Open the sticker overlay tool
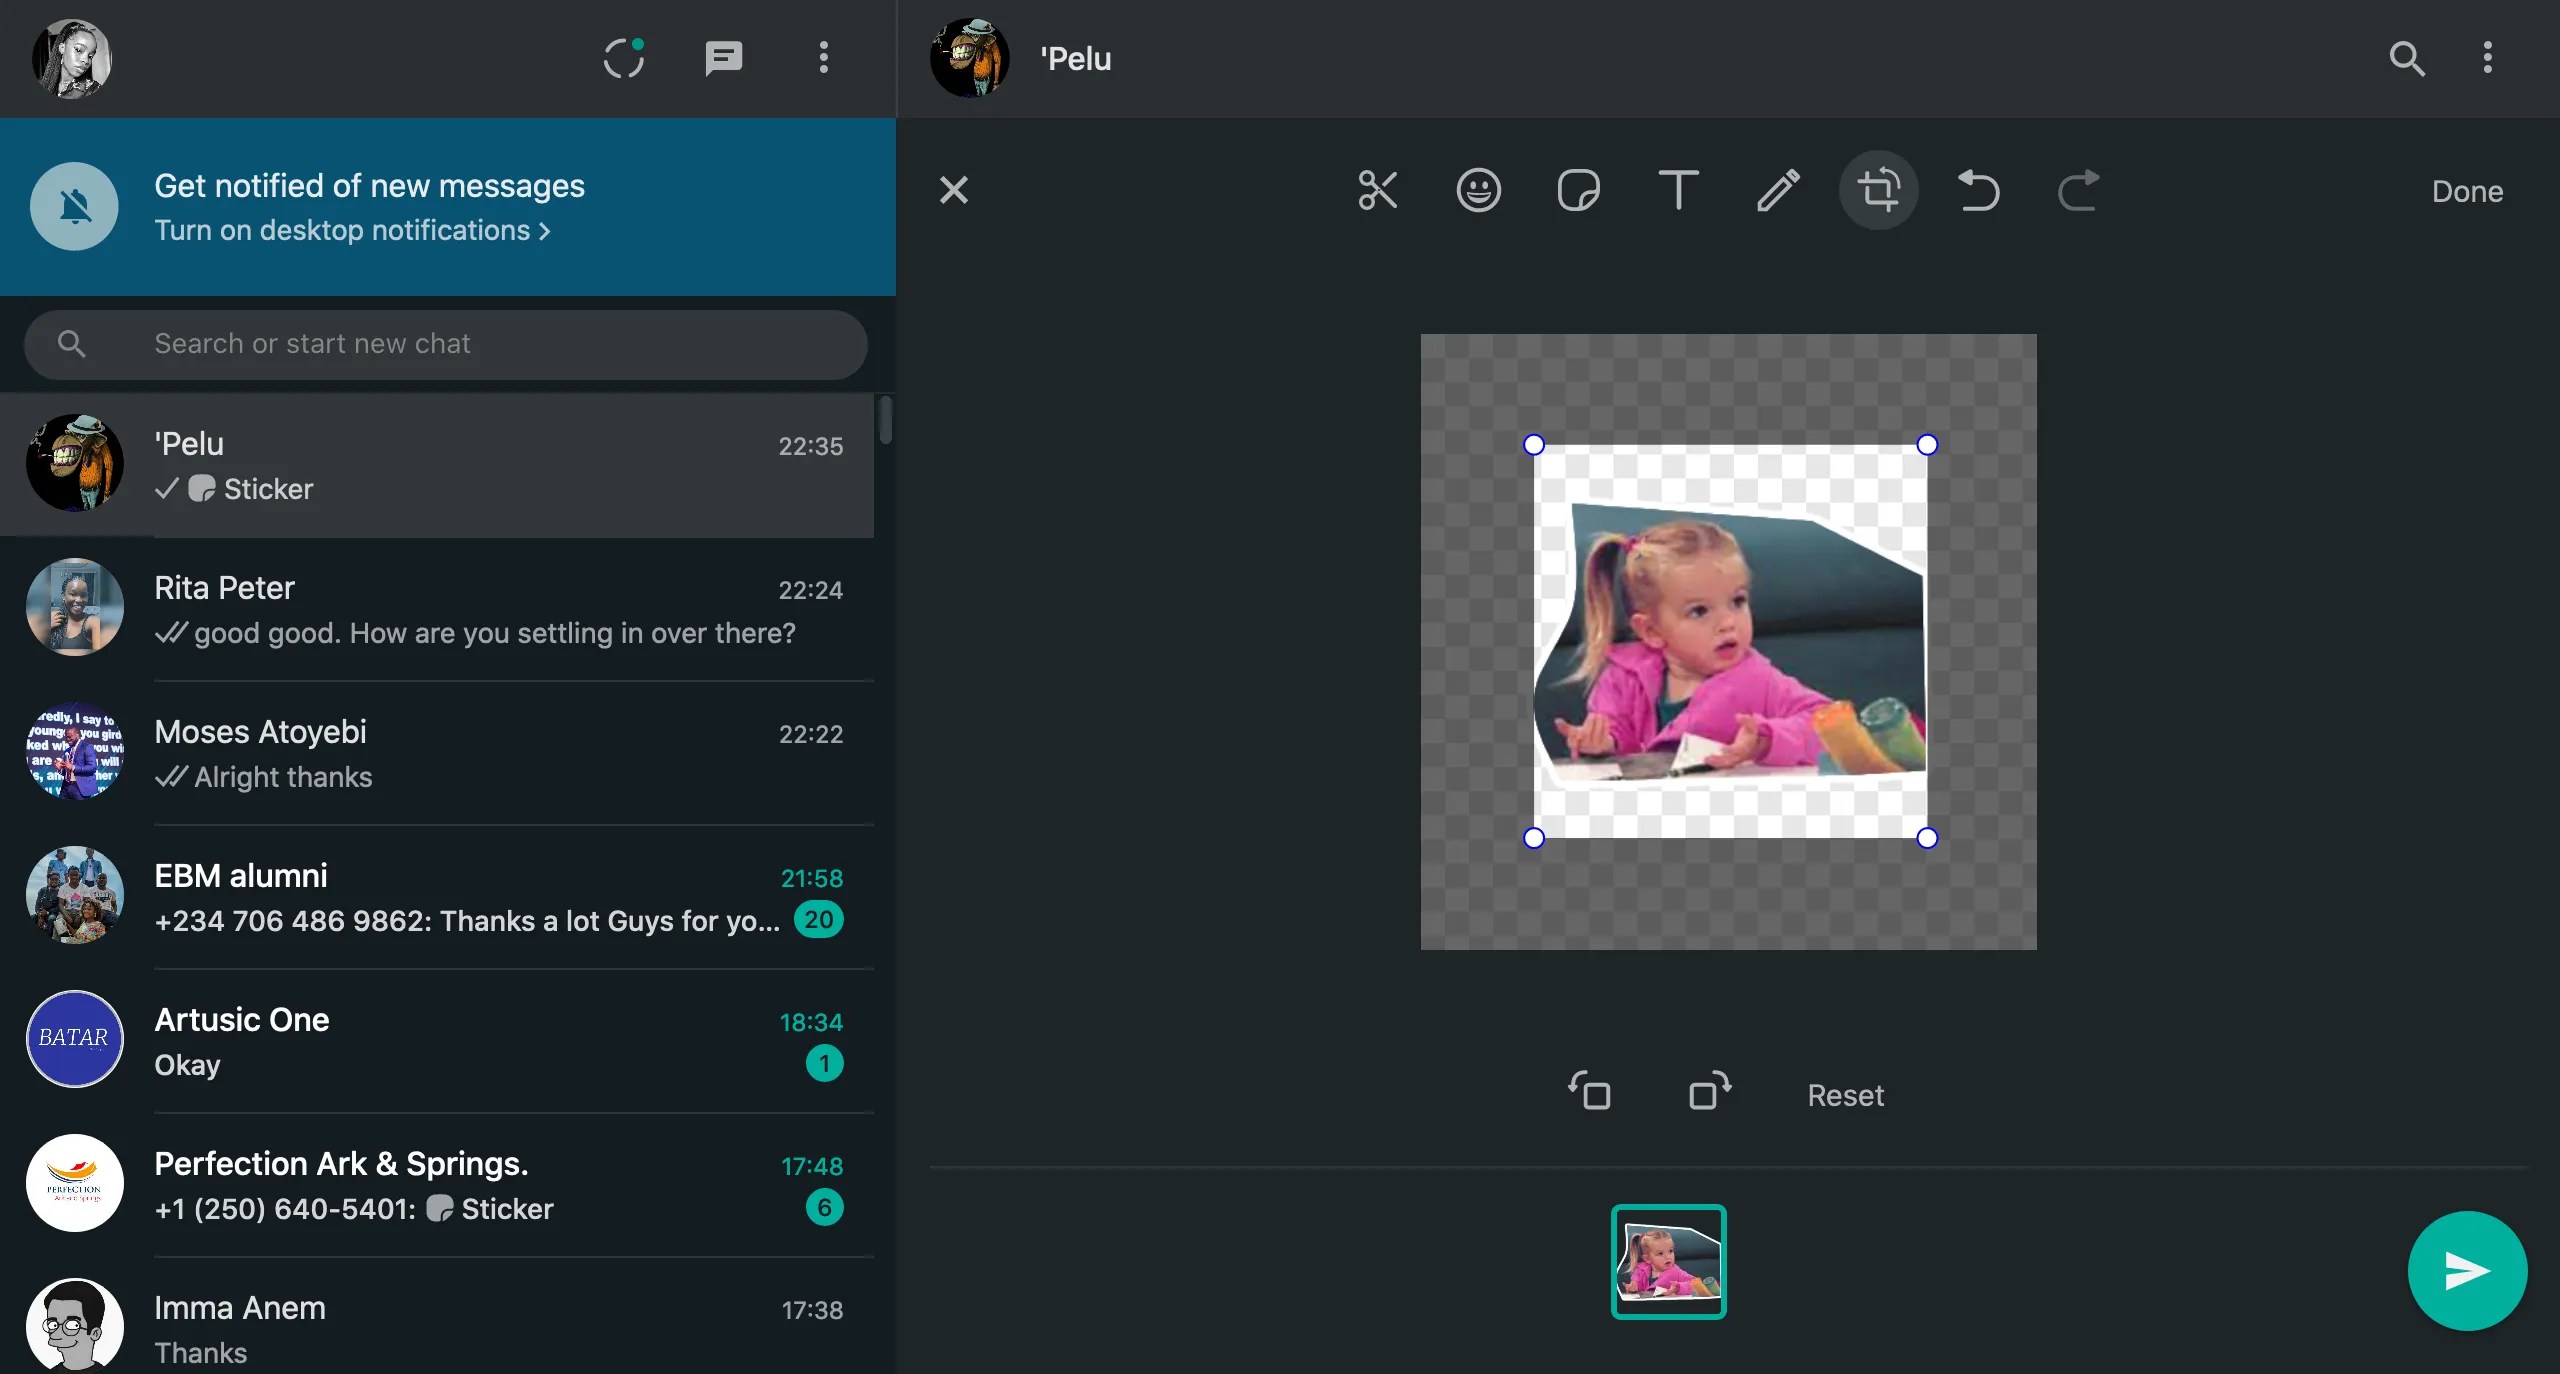Image resolution: width=2560 pixels, height=1374 pixels. 1578,190
